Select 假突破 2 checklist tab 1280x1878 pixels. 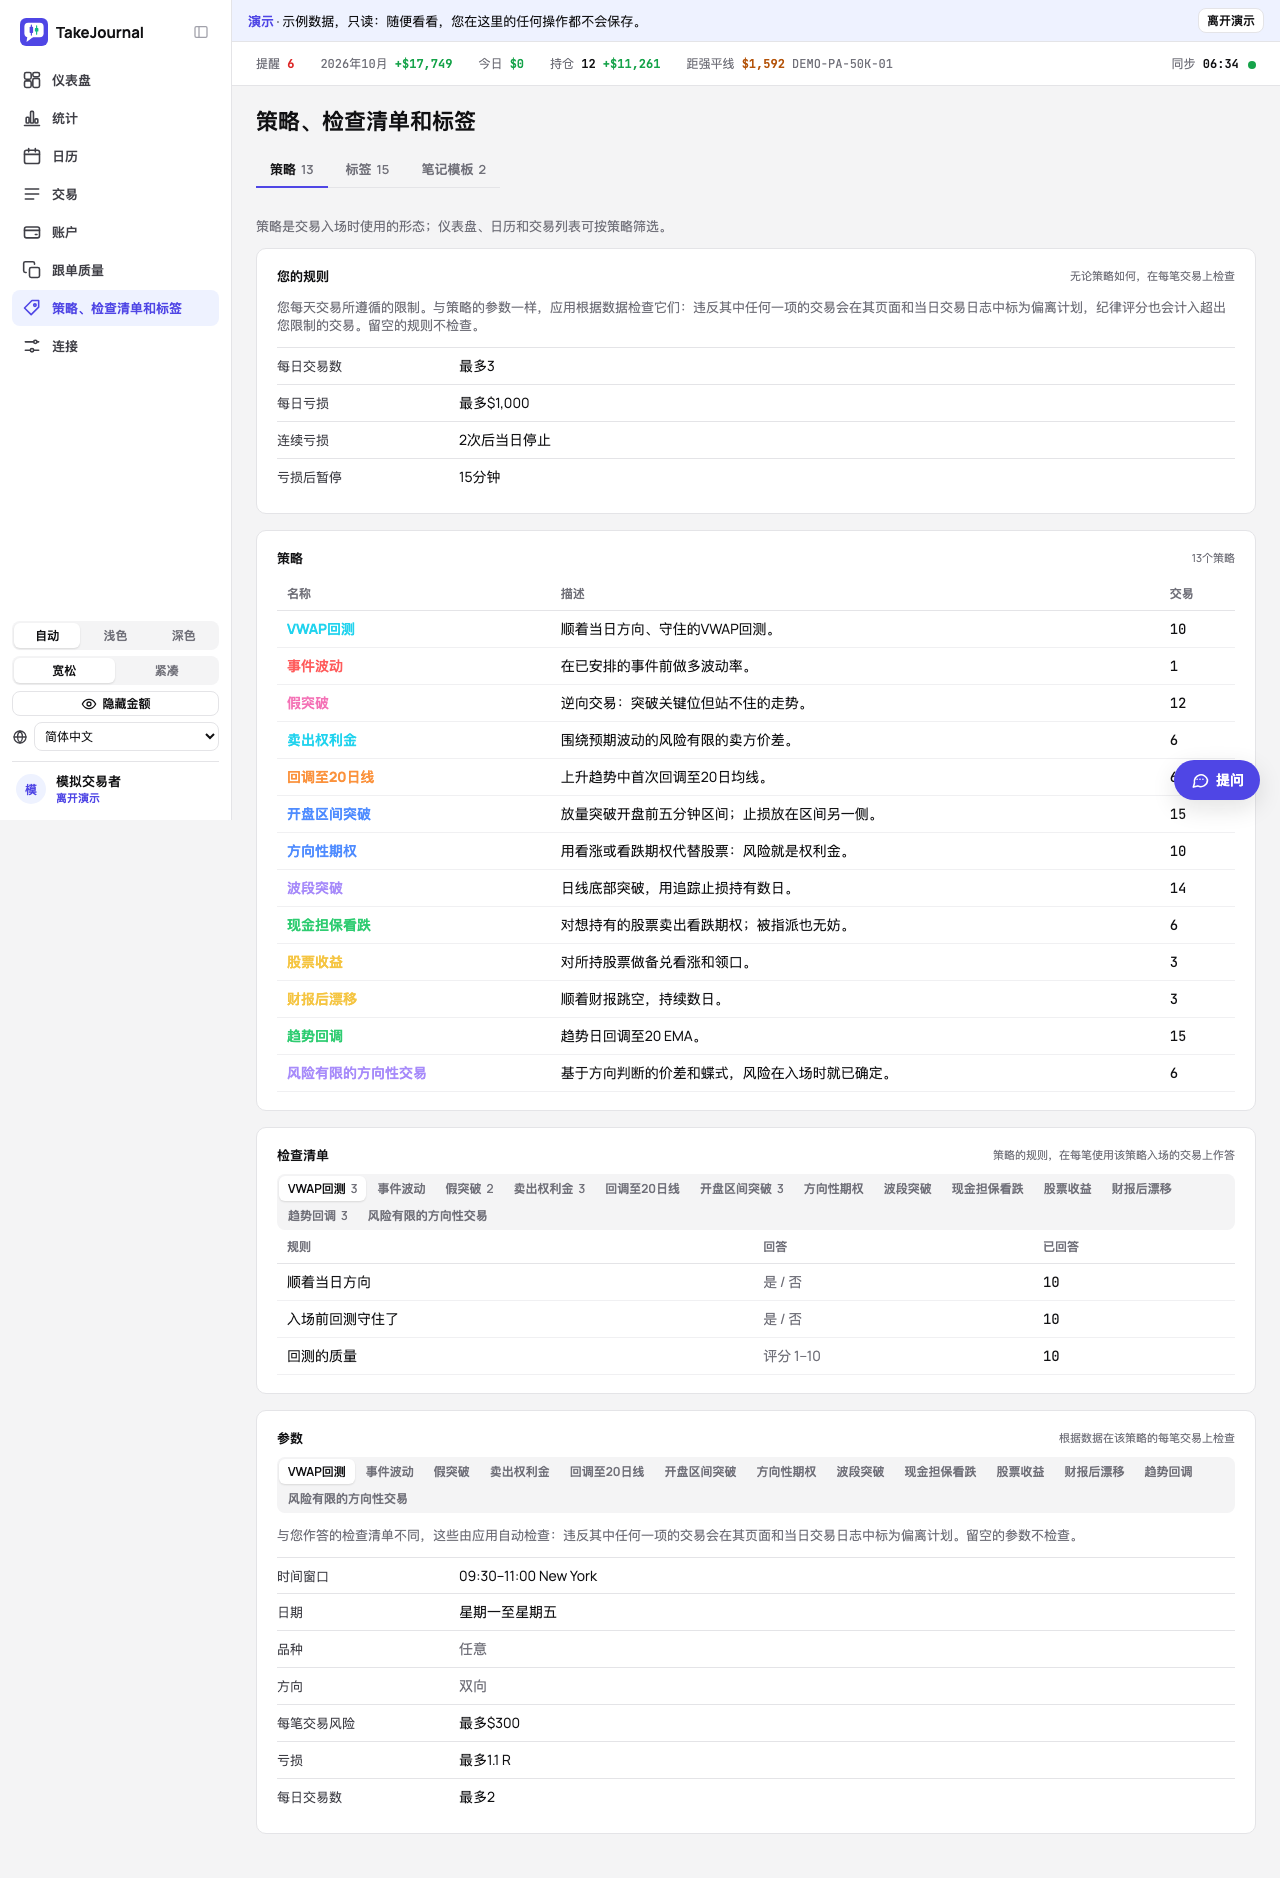coord(469,1189)
